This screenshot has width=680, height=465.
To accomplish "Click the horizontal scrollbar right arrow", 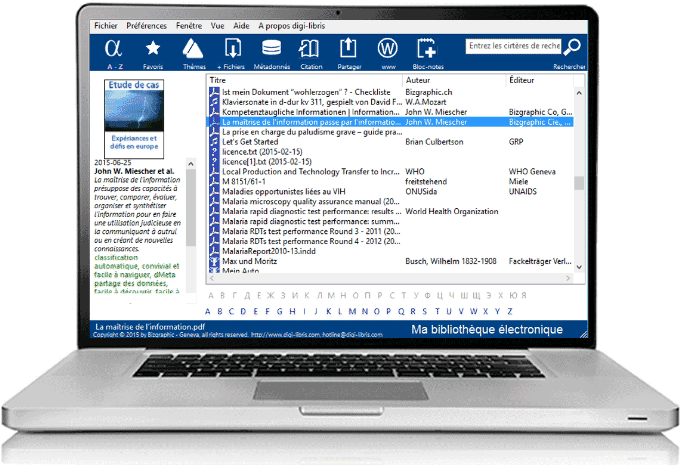I will point(568,278).
